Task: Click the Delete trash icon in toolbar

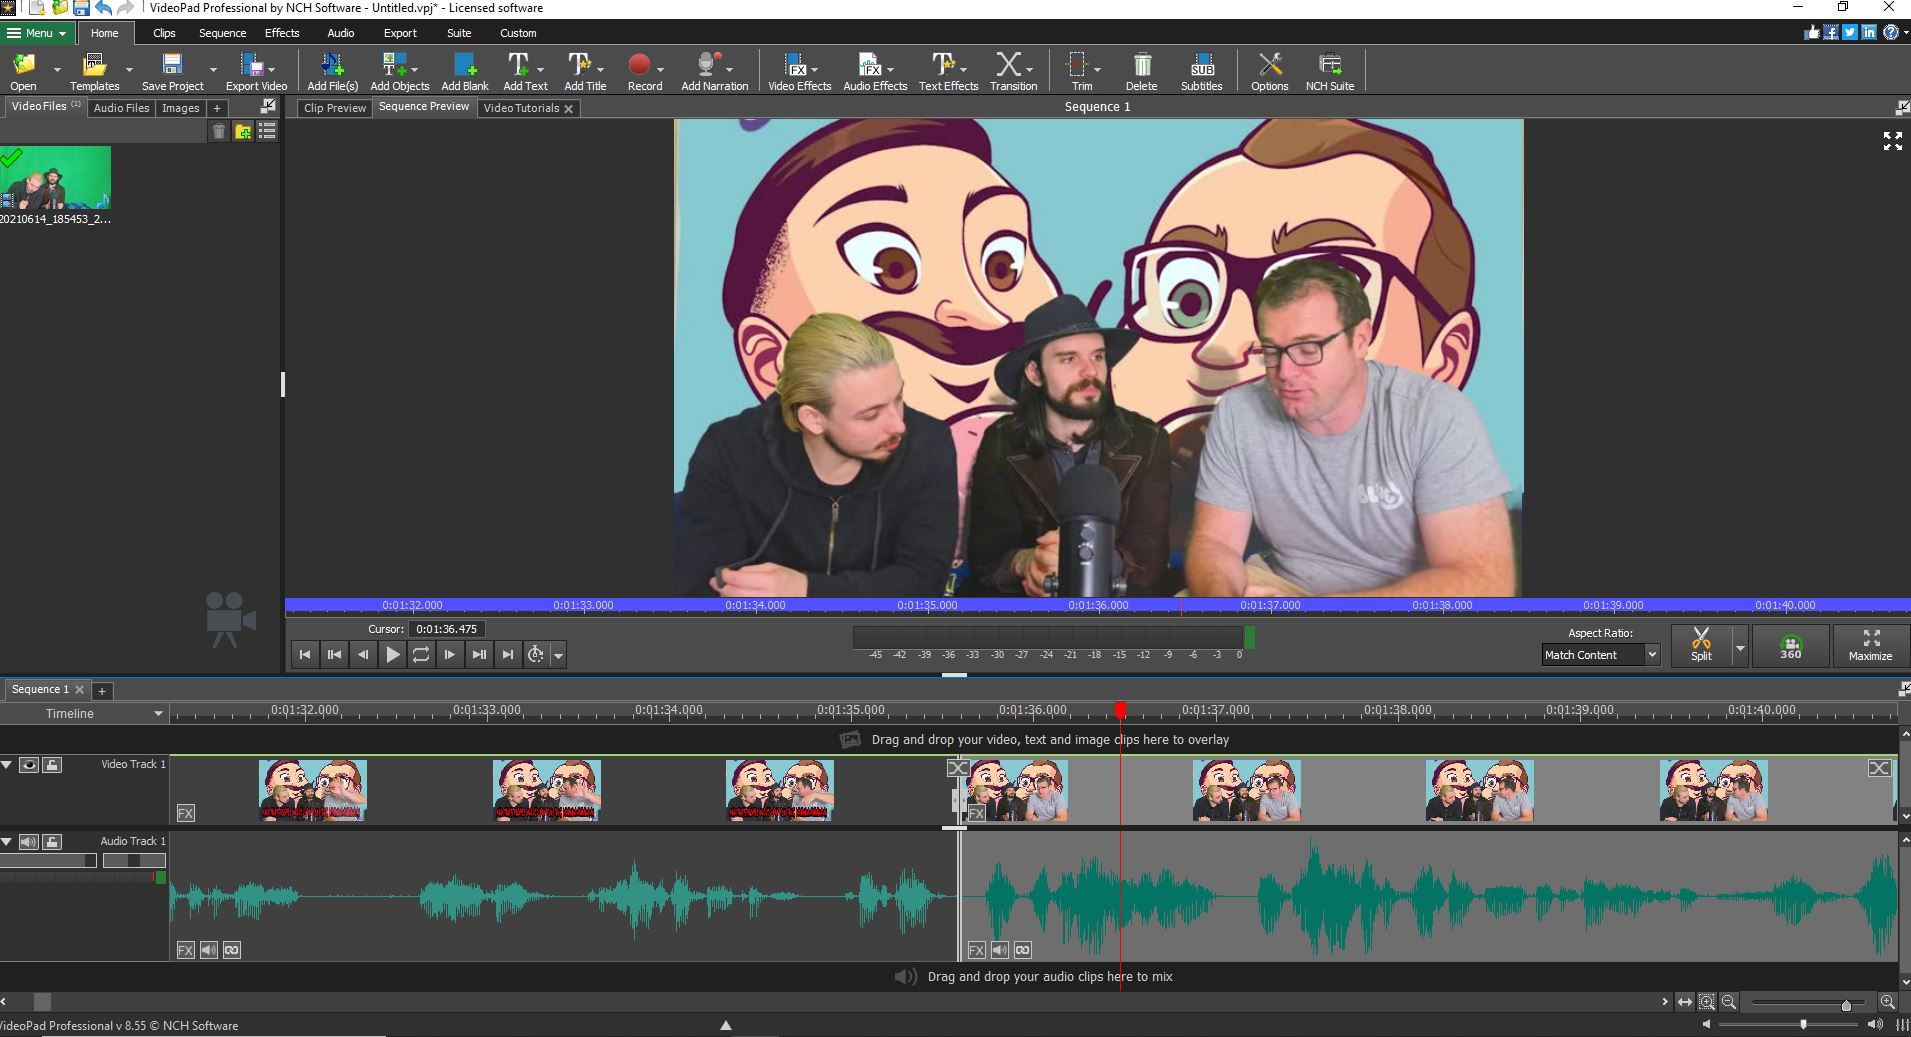Action: [x=1141, y=71]
